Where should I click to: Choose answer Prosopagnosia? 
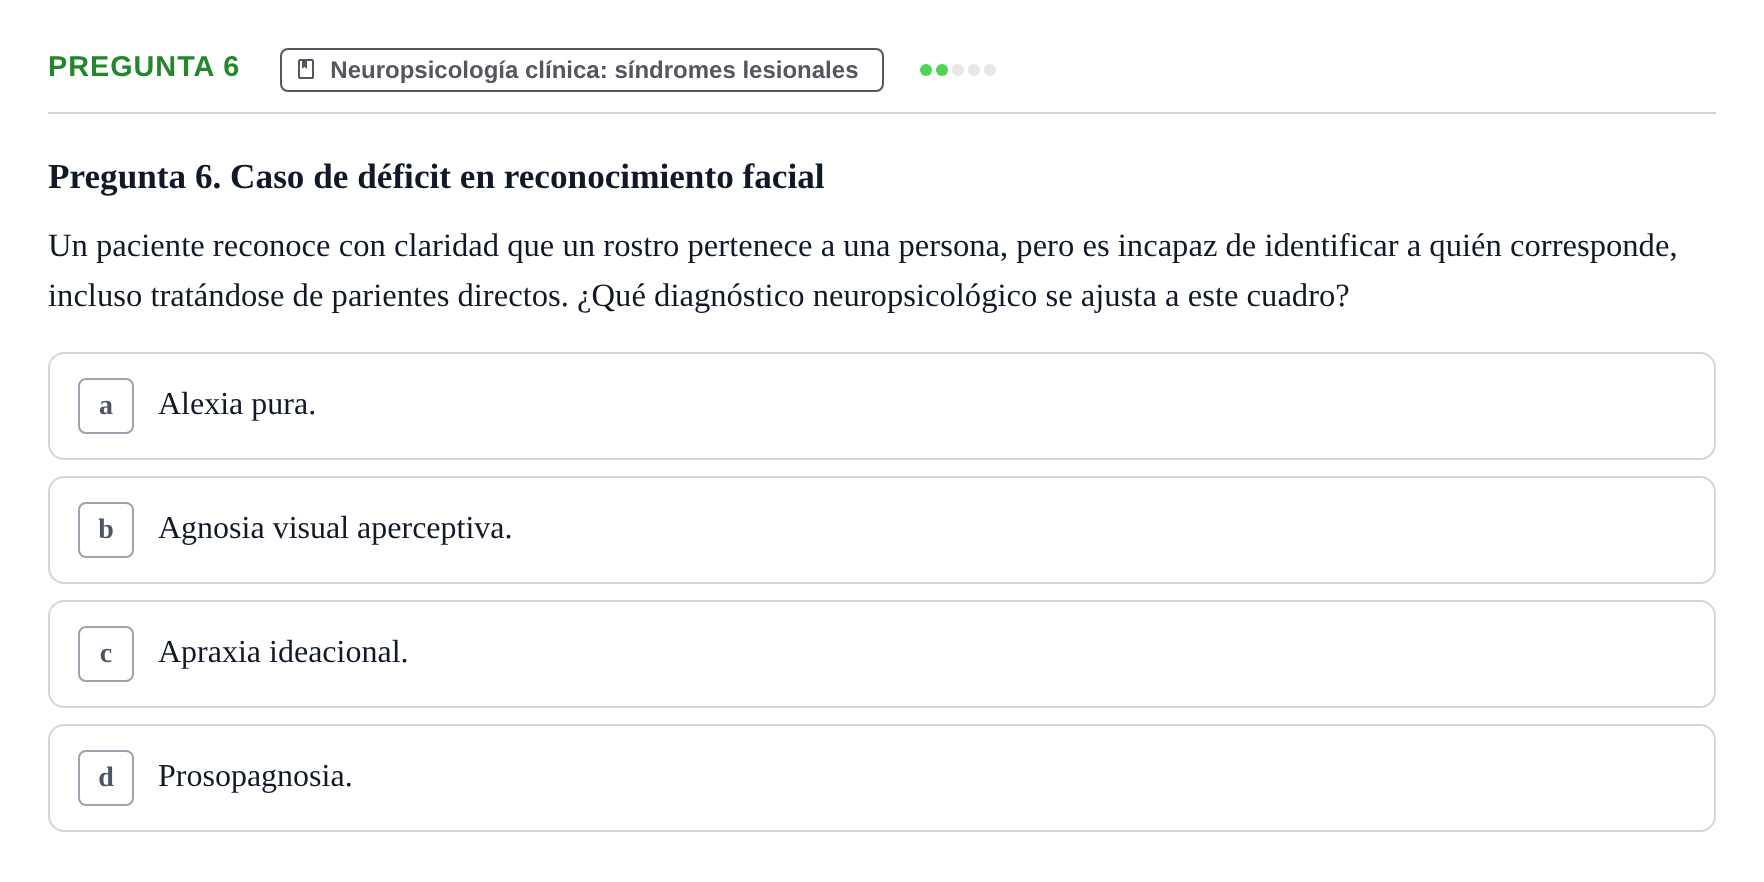click(x=882, y=778)
